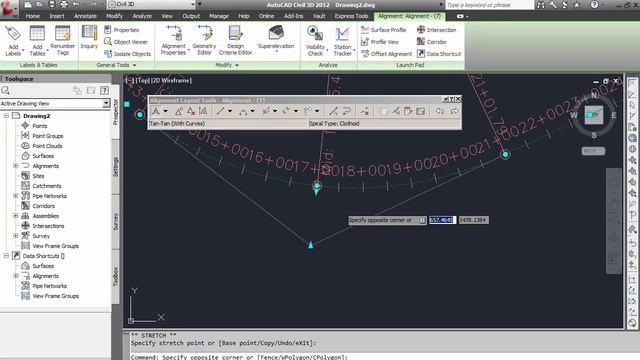
Task: Click the Delete Sub-entity icon
Action: [364, 111]
